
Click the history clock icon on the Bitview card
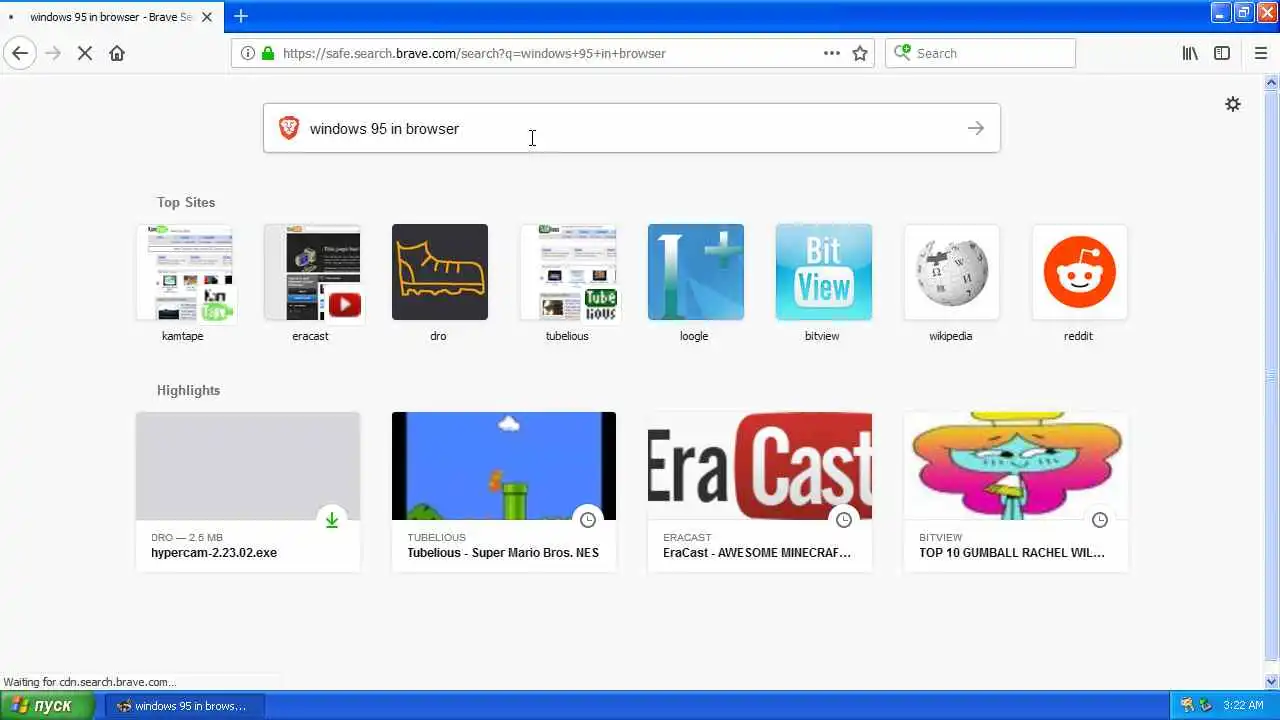tap(1100, 520)
